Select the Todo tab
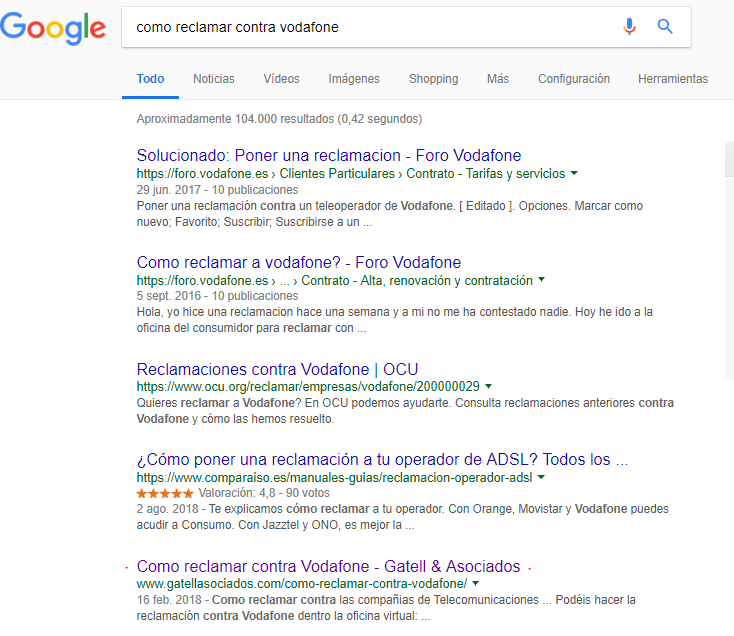The image size is (734, 636). [150, 79]
